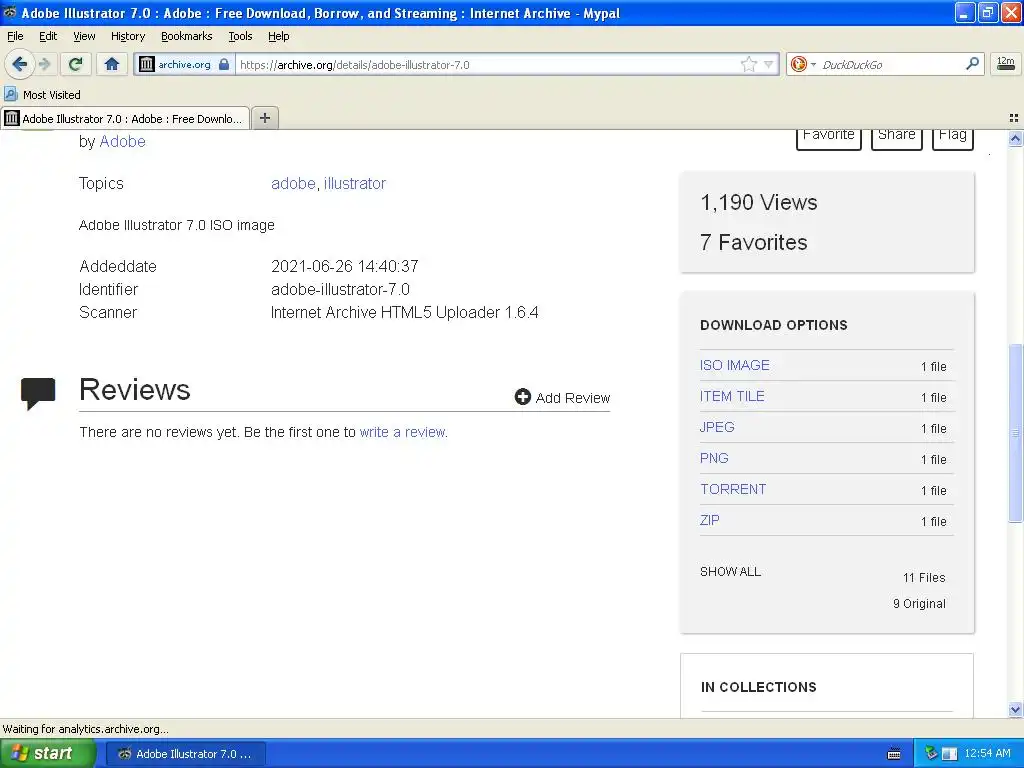Open the Most Visited bookmarks folder

(x=43, y=95)
